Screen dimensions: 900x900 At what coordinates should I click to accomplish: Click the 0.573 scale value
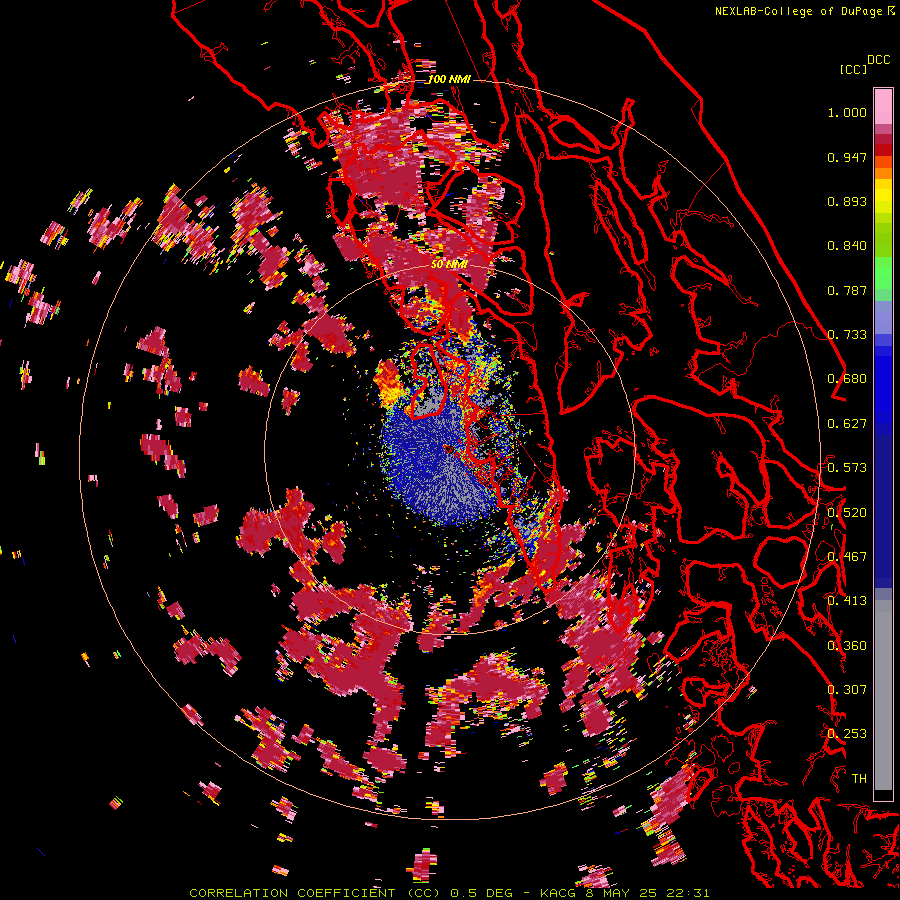point(847,468)
